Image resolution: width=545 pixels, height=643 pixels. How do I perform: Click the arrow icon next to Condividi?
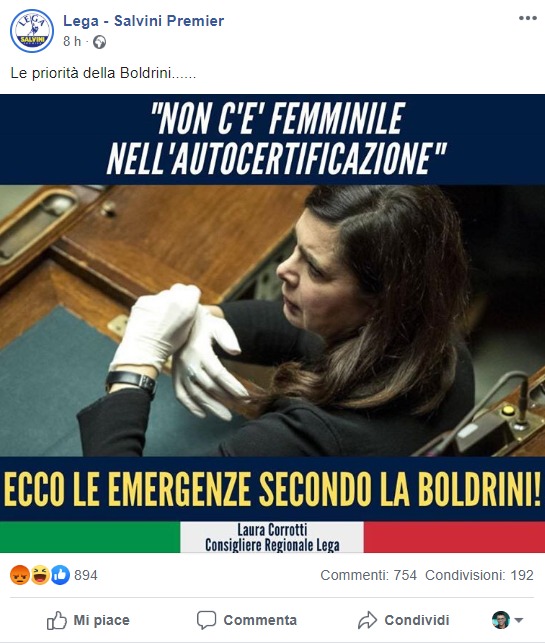[x=367, y=620]
